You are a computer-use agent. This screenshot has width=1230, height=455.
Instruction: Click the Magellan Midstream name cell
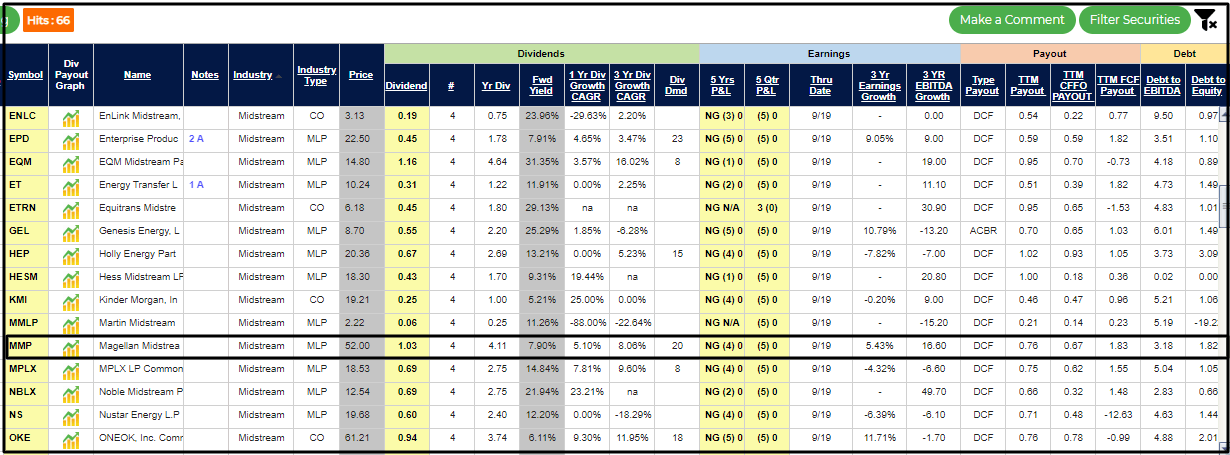(x=138, y=347)
